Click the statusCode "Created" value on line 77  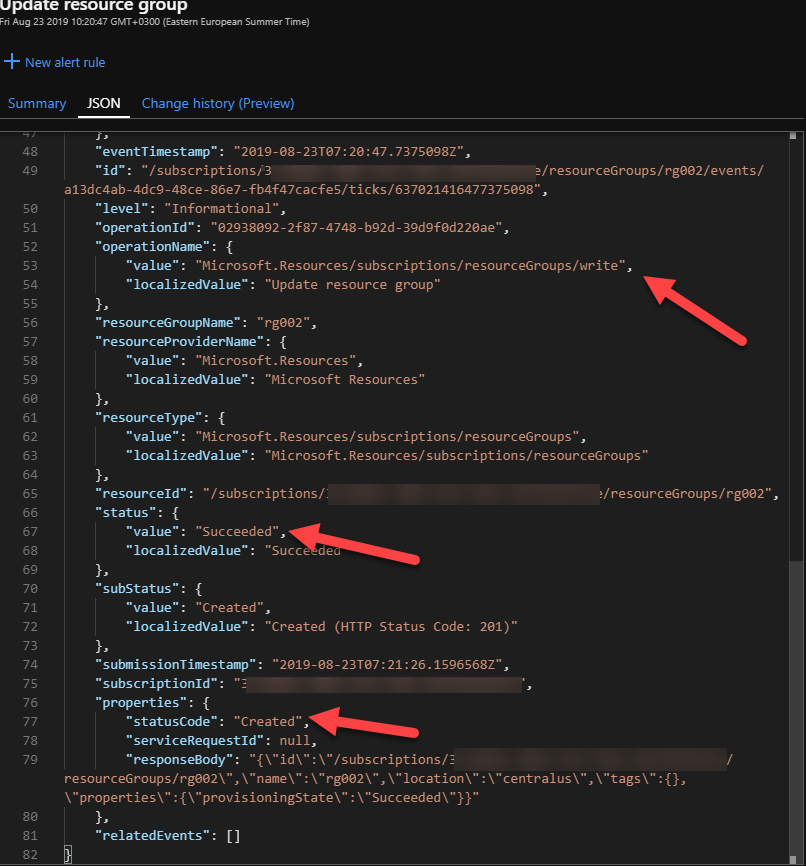coord(269,722)
